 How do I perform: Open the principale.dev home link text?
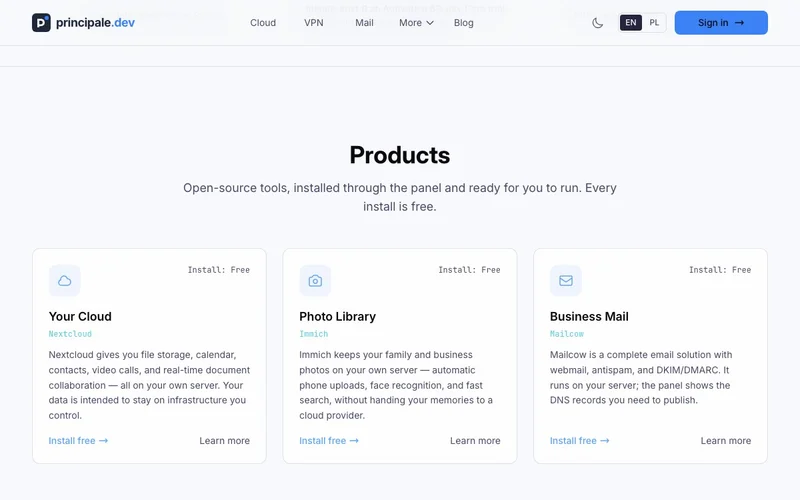(x=95, y=22)
